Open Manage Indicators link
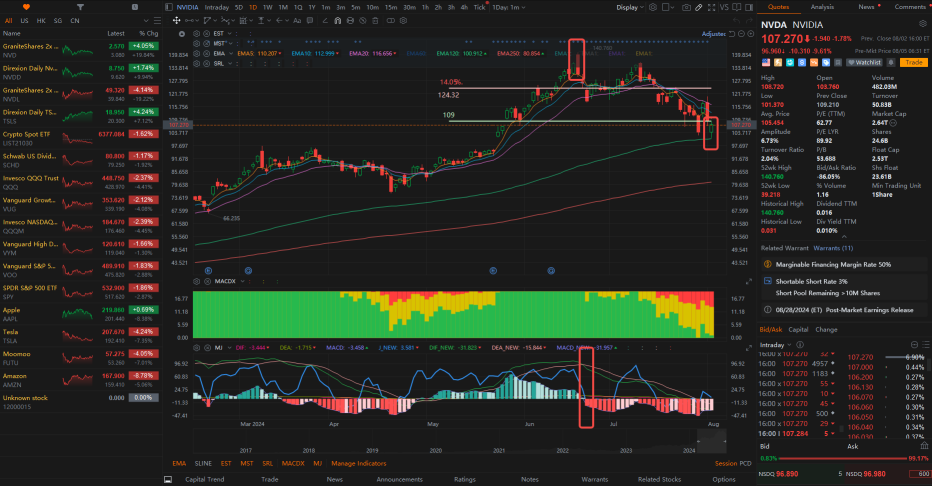Screen dimensions: 932x486 click(358, 463)
